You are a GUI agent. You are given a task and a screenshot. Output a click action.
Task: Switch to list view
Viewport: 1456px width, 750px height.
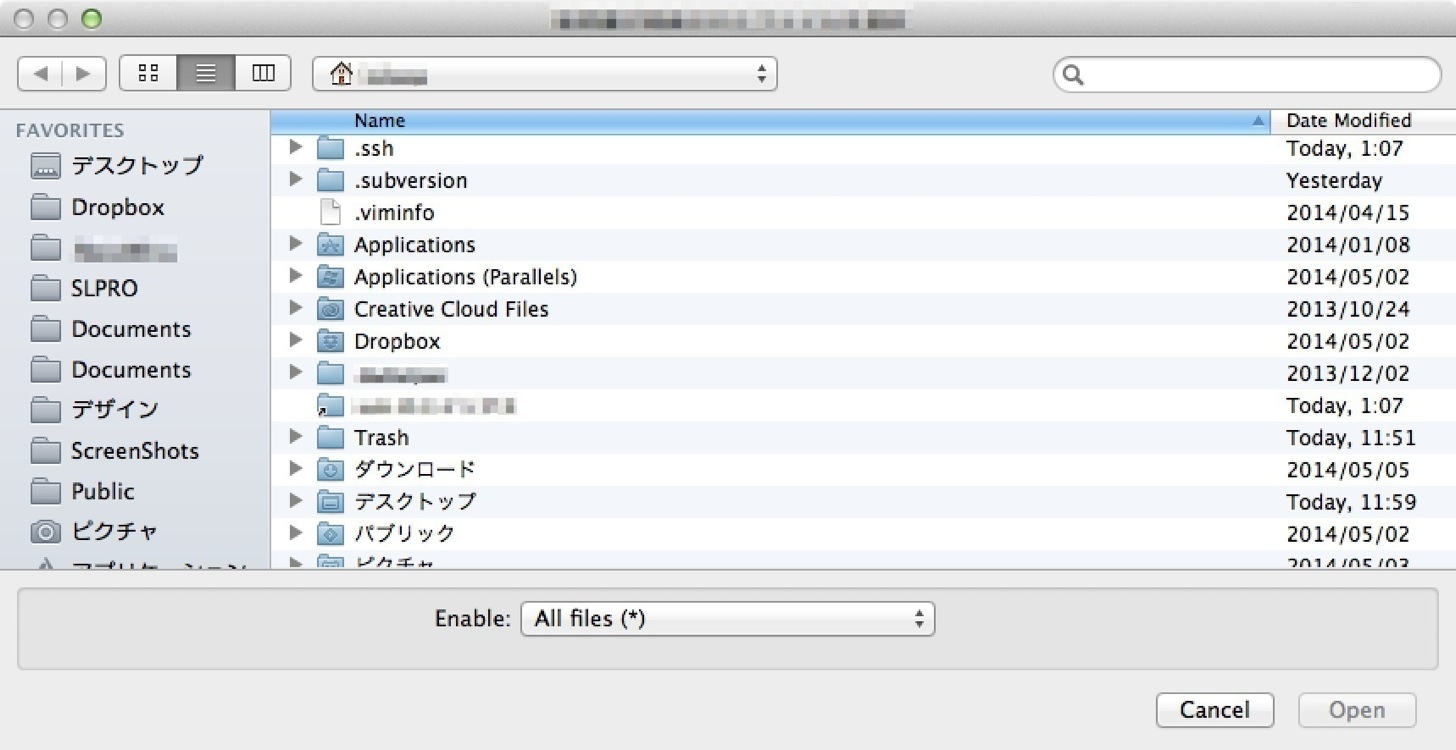pyautogui.click(x=206, y=73)
